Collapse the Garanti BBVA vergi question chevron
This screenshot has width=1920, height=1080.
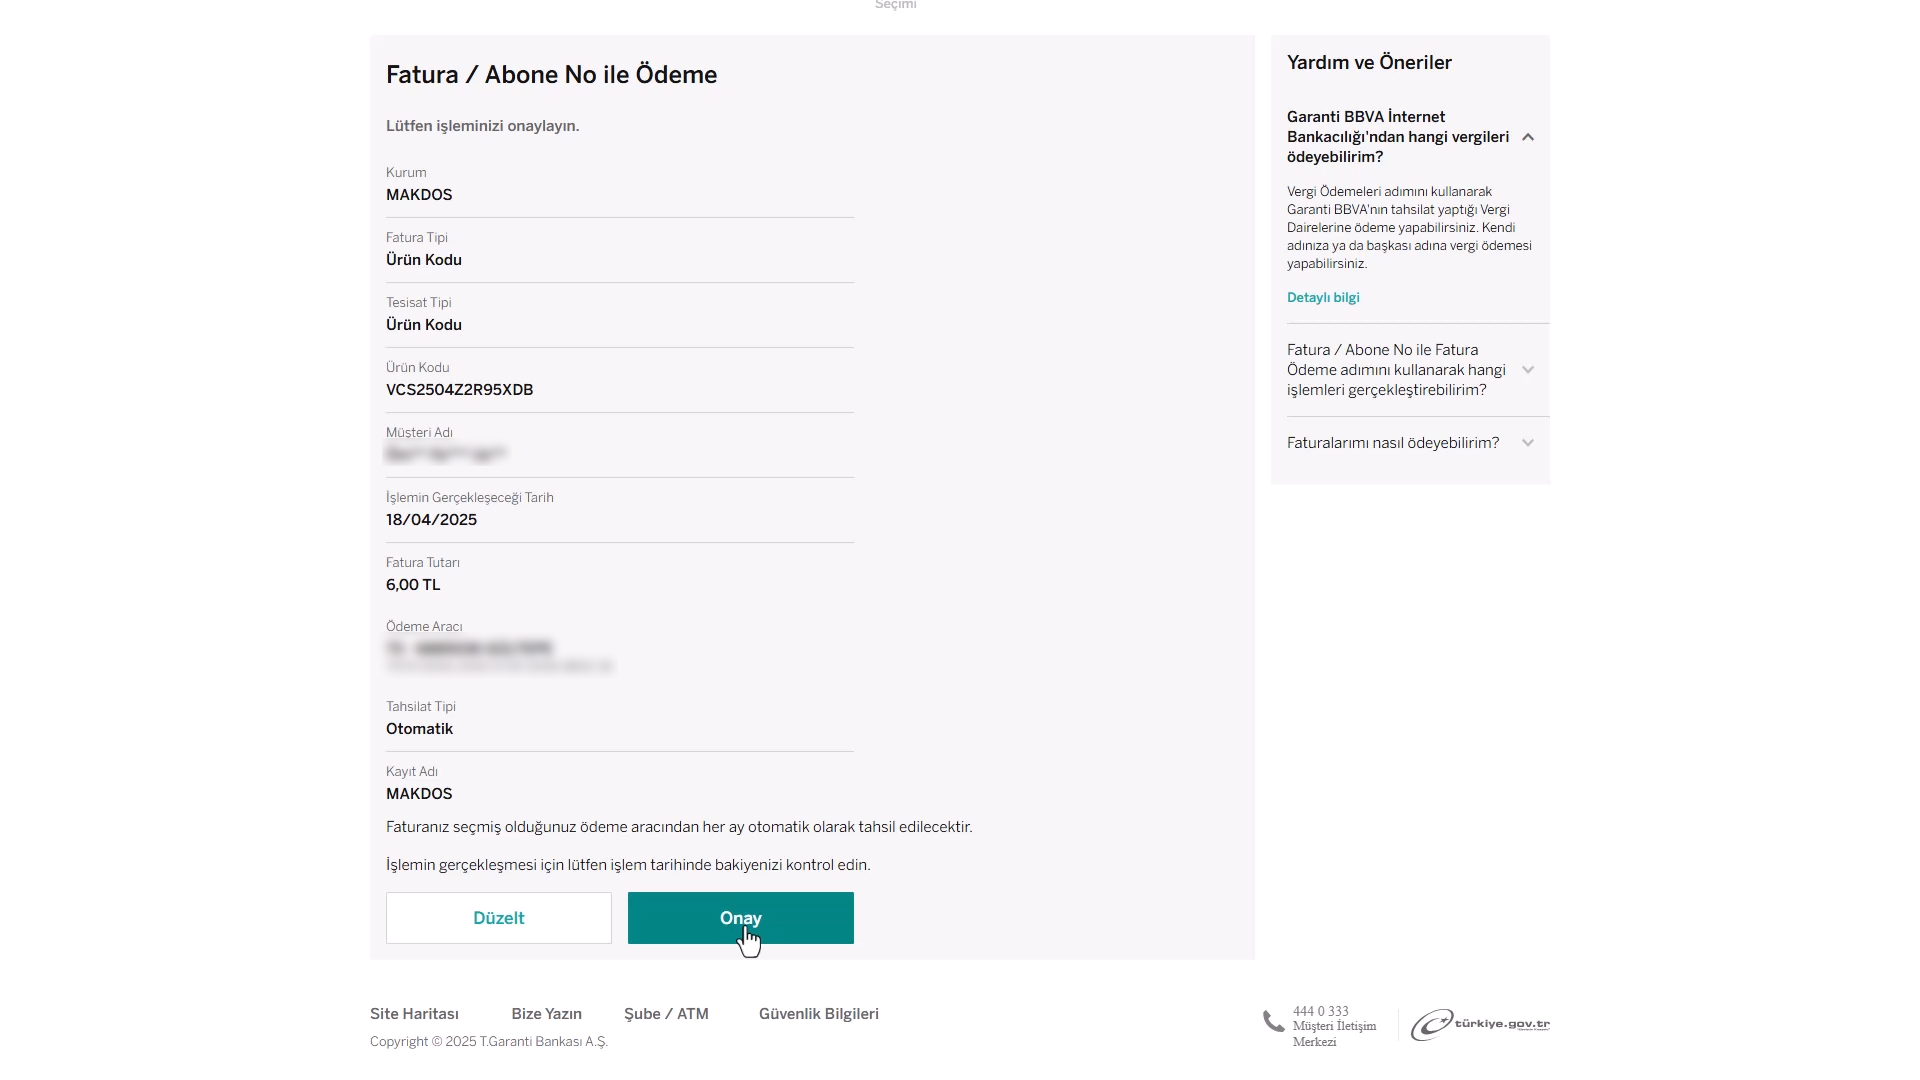pyautogui.click(x=1528, y=137)
